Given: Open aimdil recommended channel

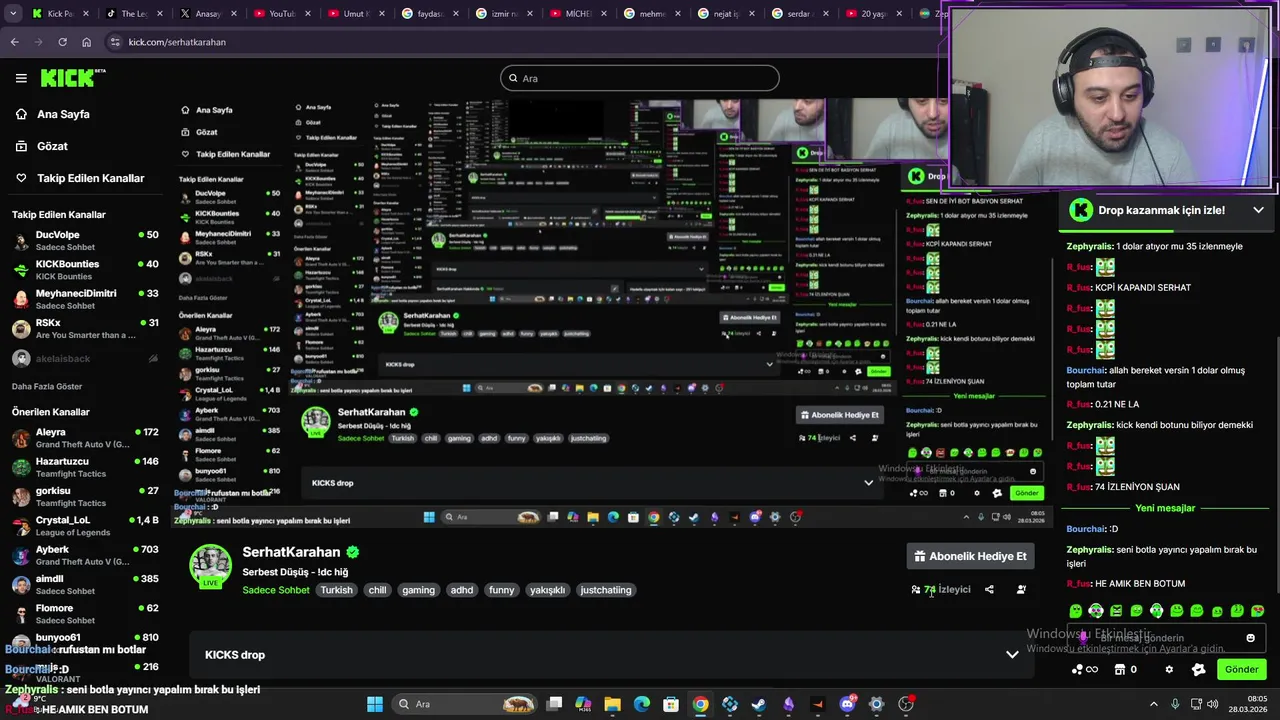Looking at the screenshot, I should 85,584.
